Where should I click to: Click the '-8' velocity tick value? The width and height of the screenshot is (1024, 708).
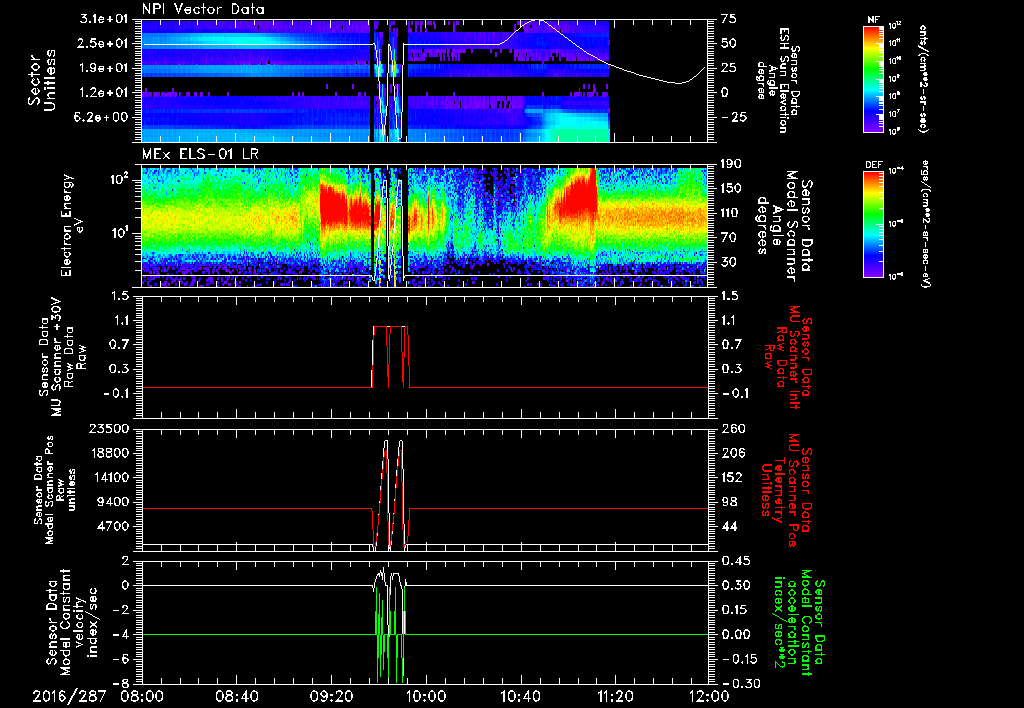click(x=120, y=684)
